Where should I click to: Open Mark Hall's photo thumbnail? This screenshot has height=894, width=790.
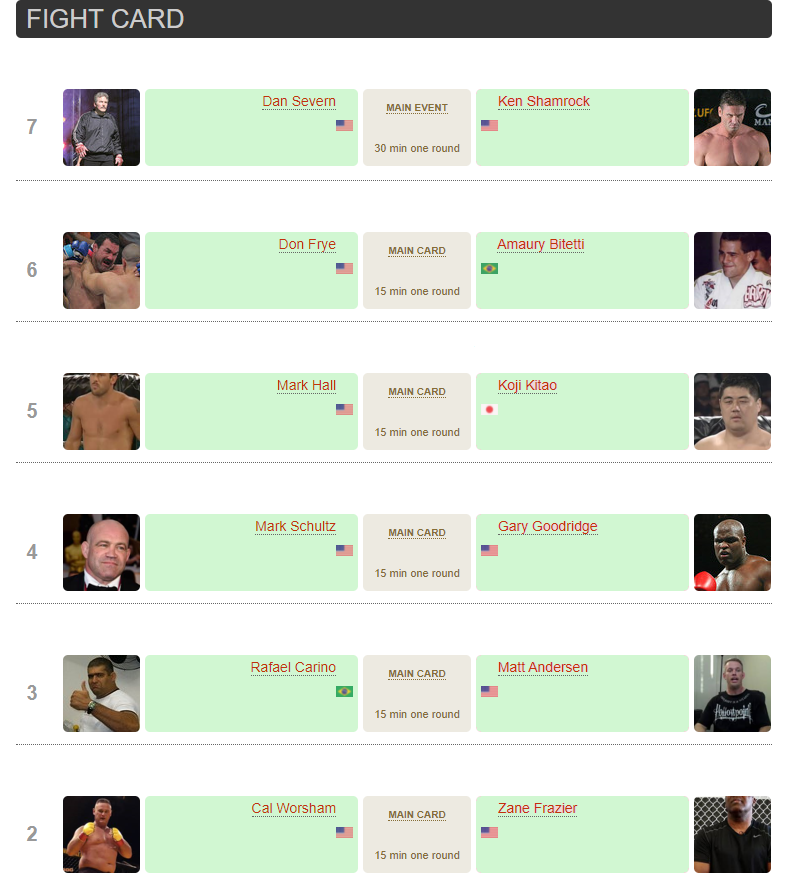pos(101,411)
